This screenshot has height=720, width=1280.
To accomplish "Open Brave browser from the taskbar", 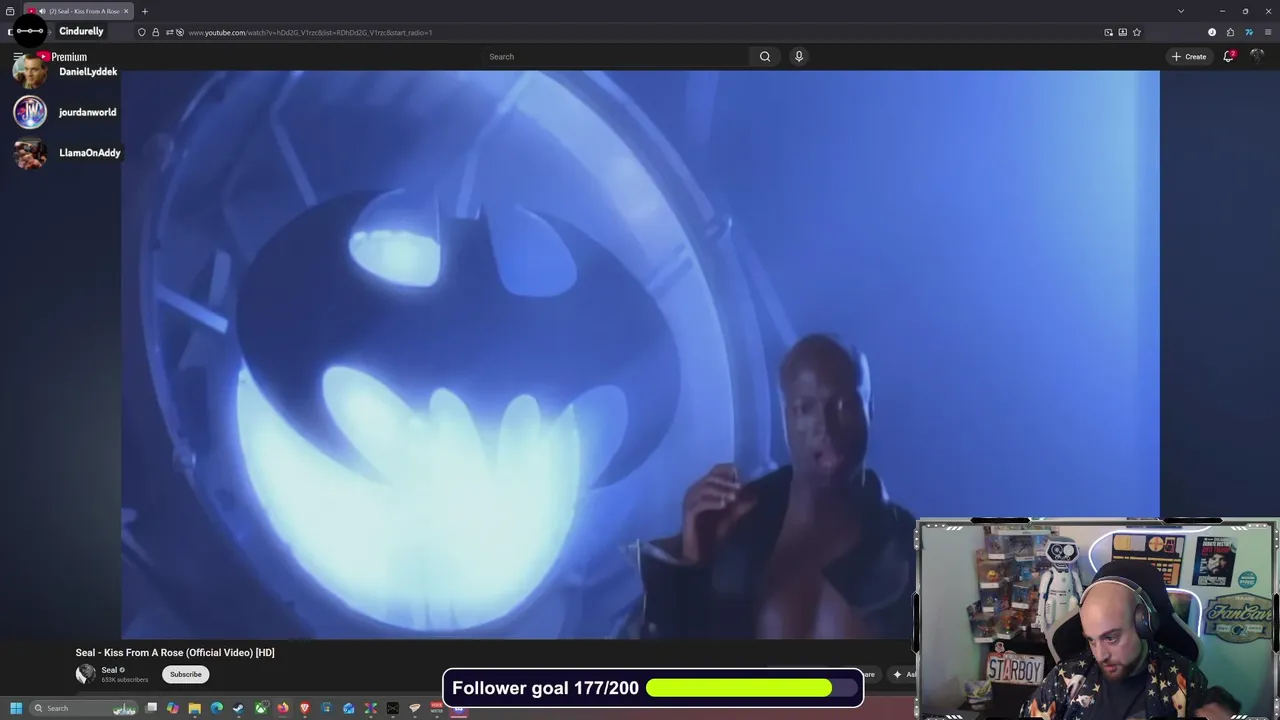I will [x=305, y=708].
